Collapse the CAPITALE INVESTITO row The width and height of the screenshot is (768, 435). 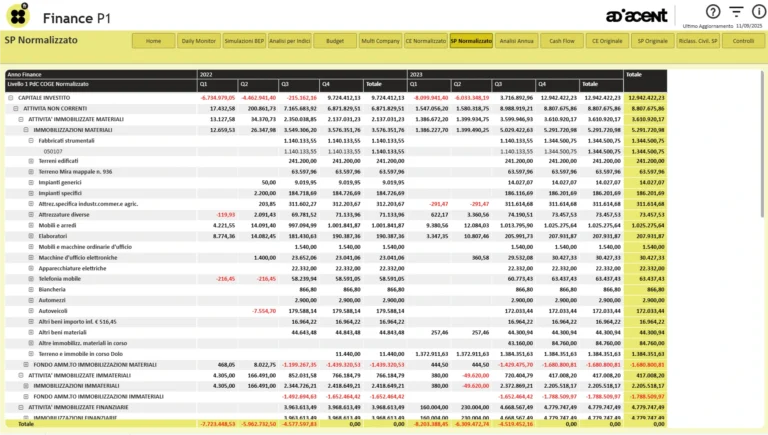11,98
